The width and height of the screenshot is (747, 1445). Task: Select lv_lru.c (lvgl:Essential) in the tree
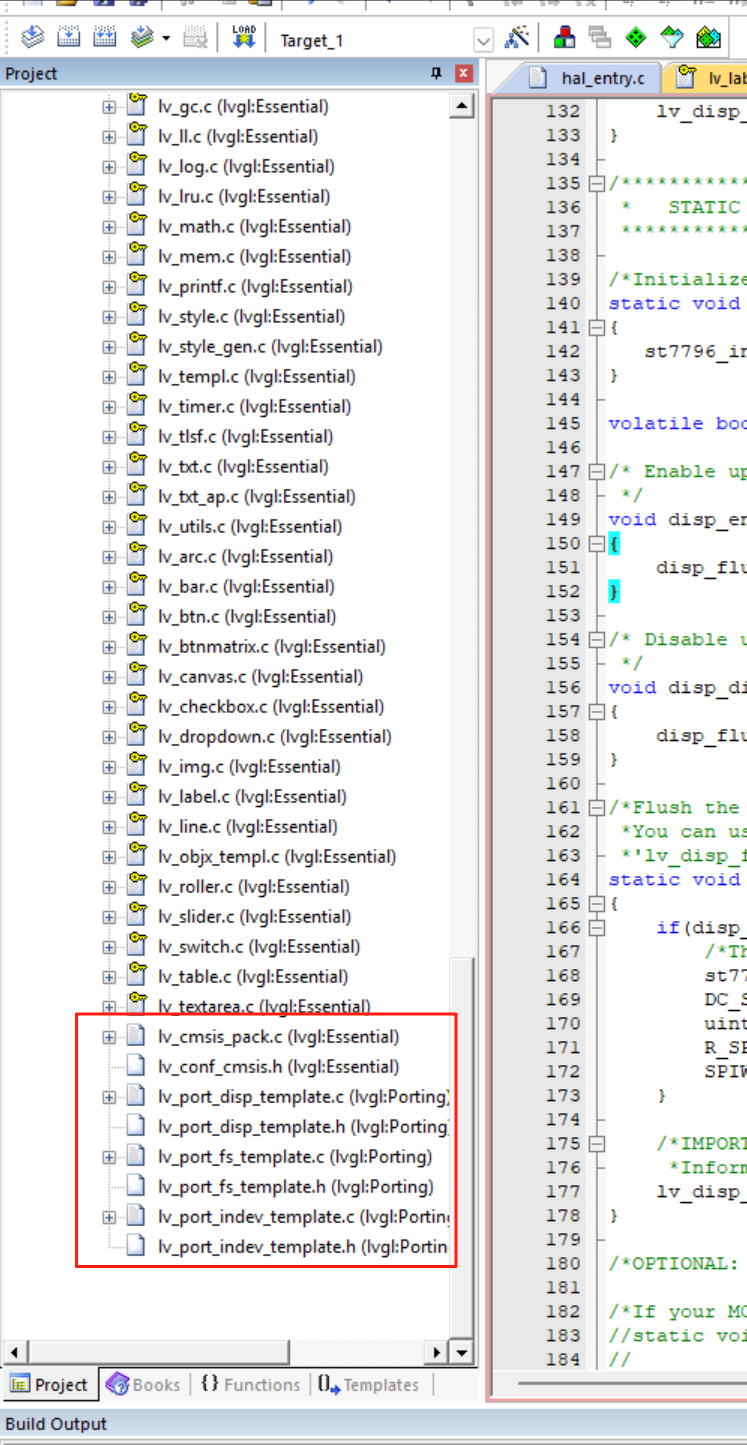click(244, 197)
